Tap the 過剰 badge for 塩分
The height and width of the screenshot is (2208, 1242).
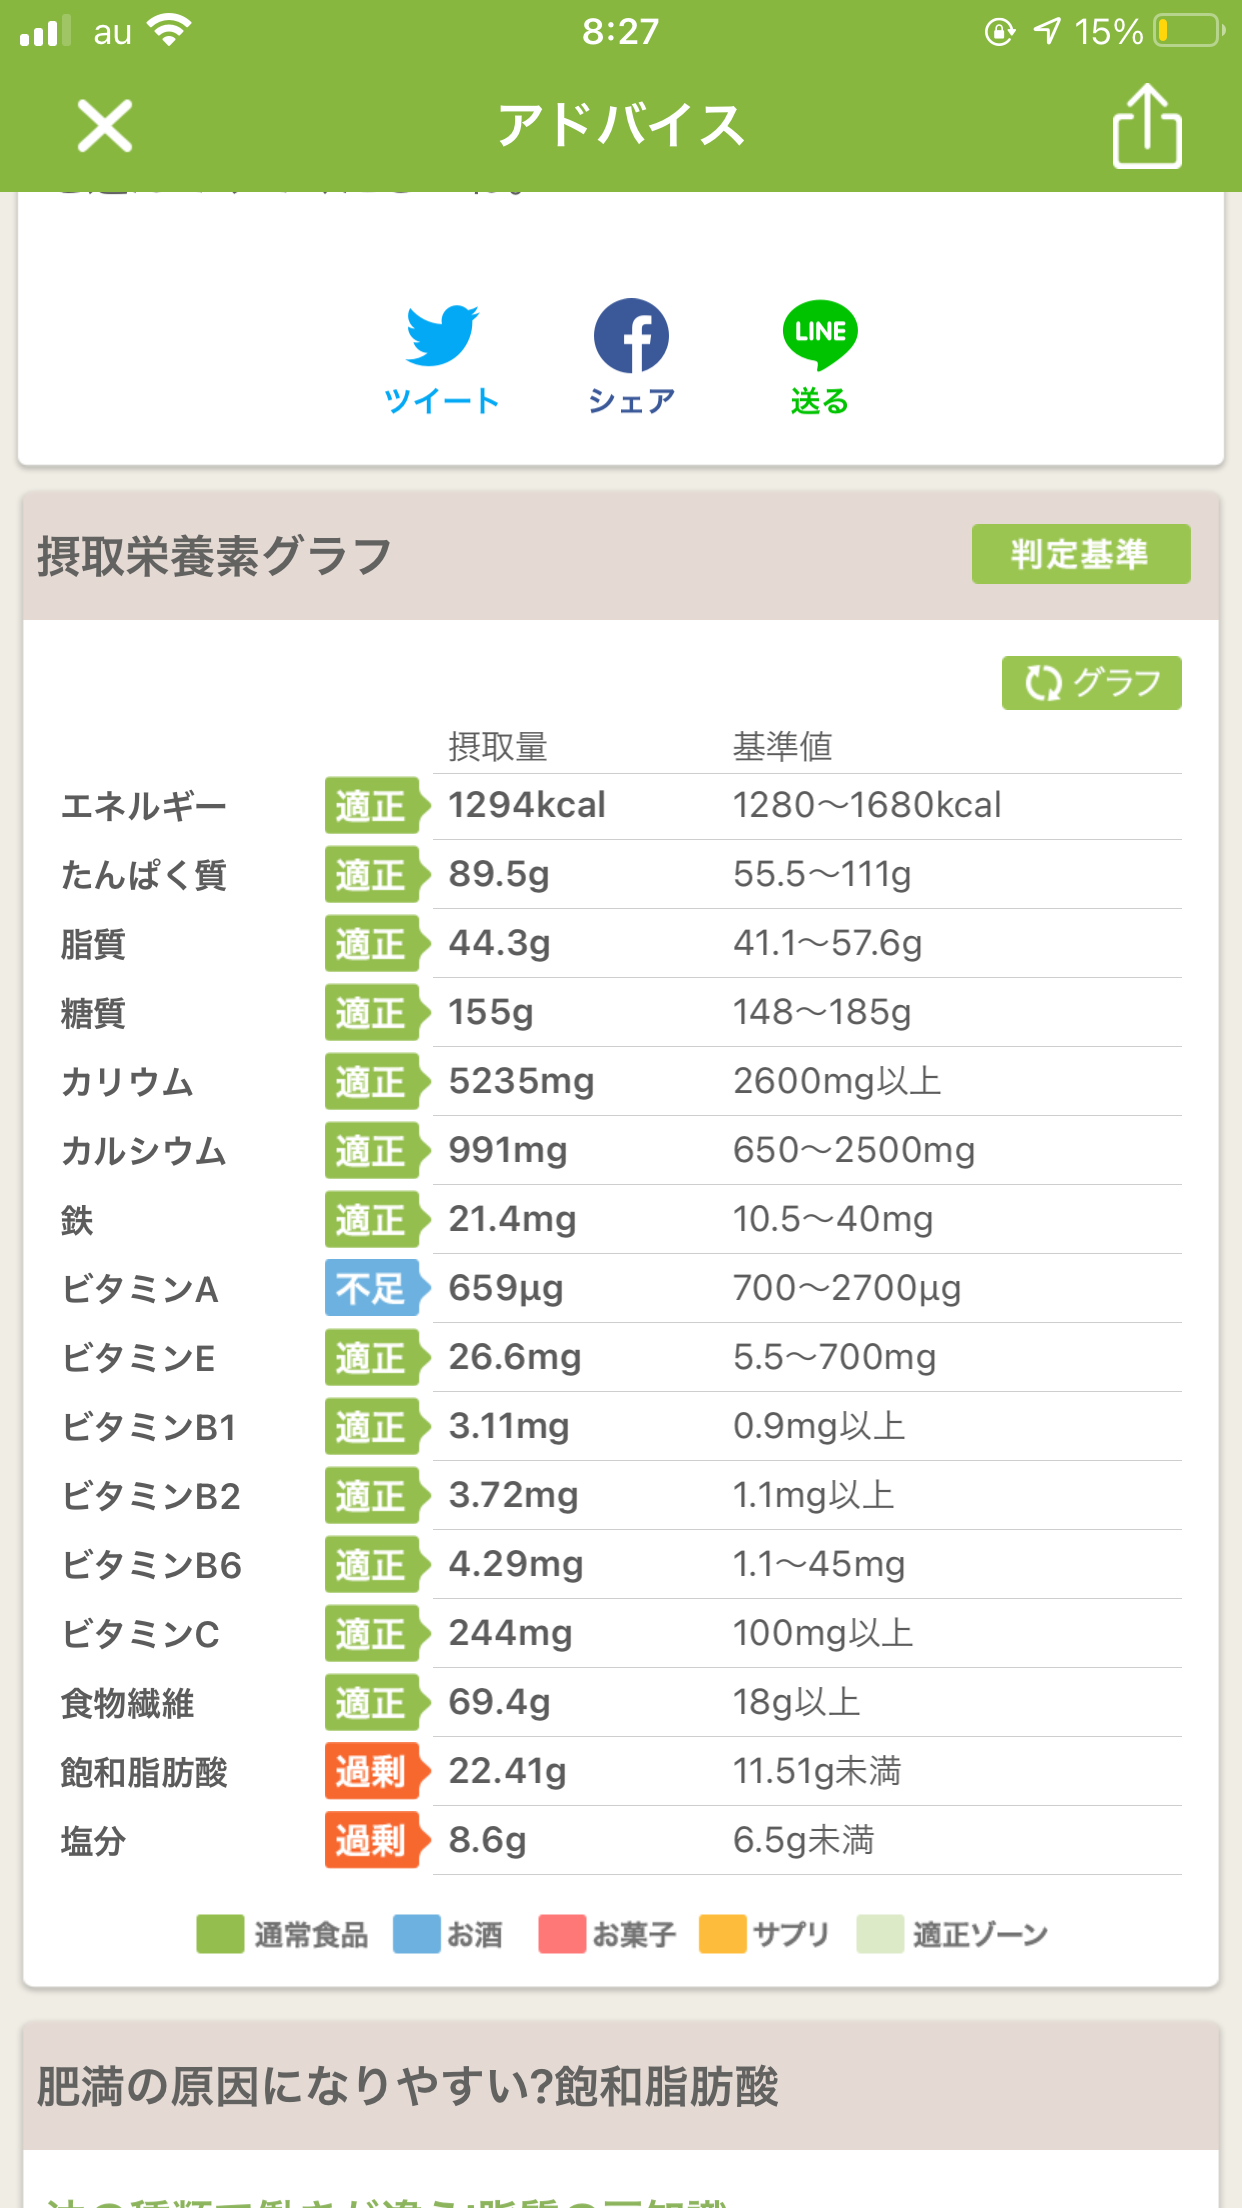pos(376,1840)
